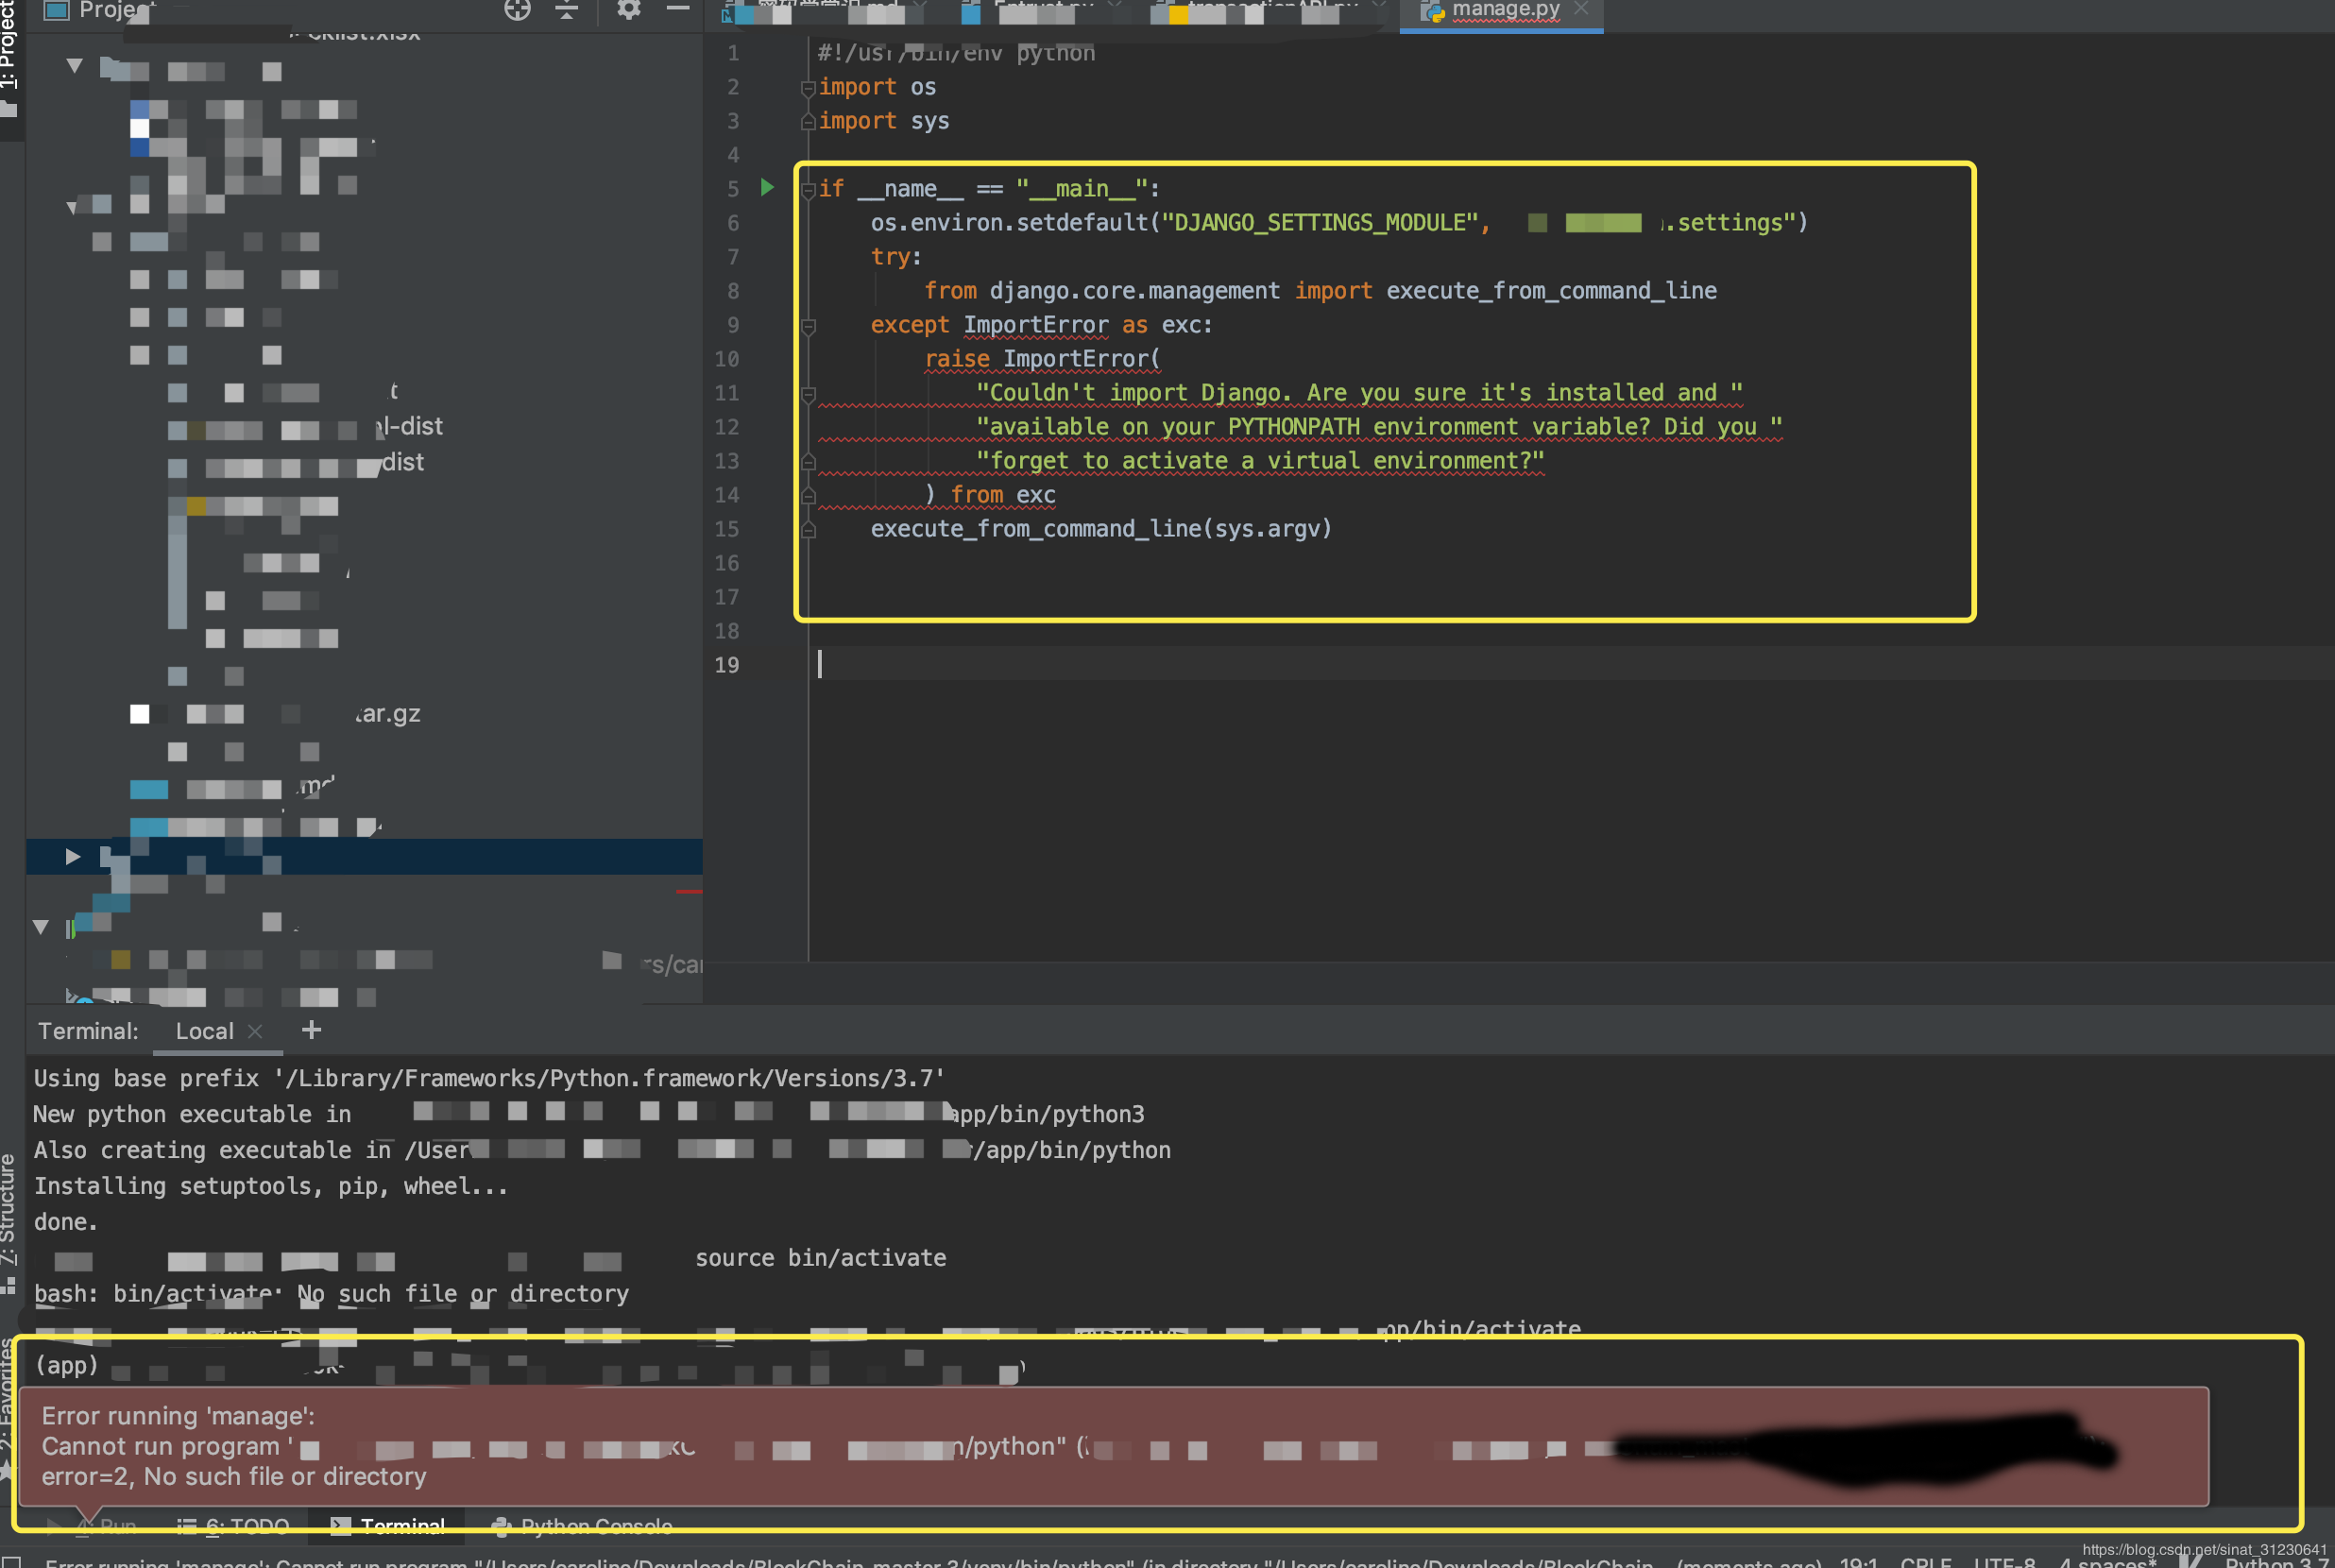Image resolution: width=2335 pixels, height=1568 pixels.
Task: Close the manage.py editor tab
Action: [1581, 9]
